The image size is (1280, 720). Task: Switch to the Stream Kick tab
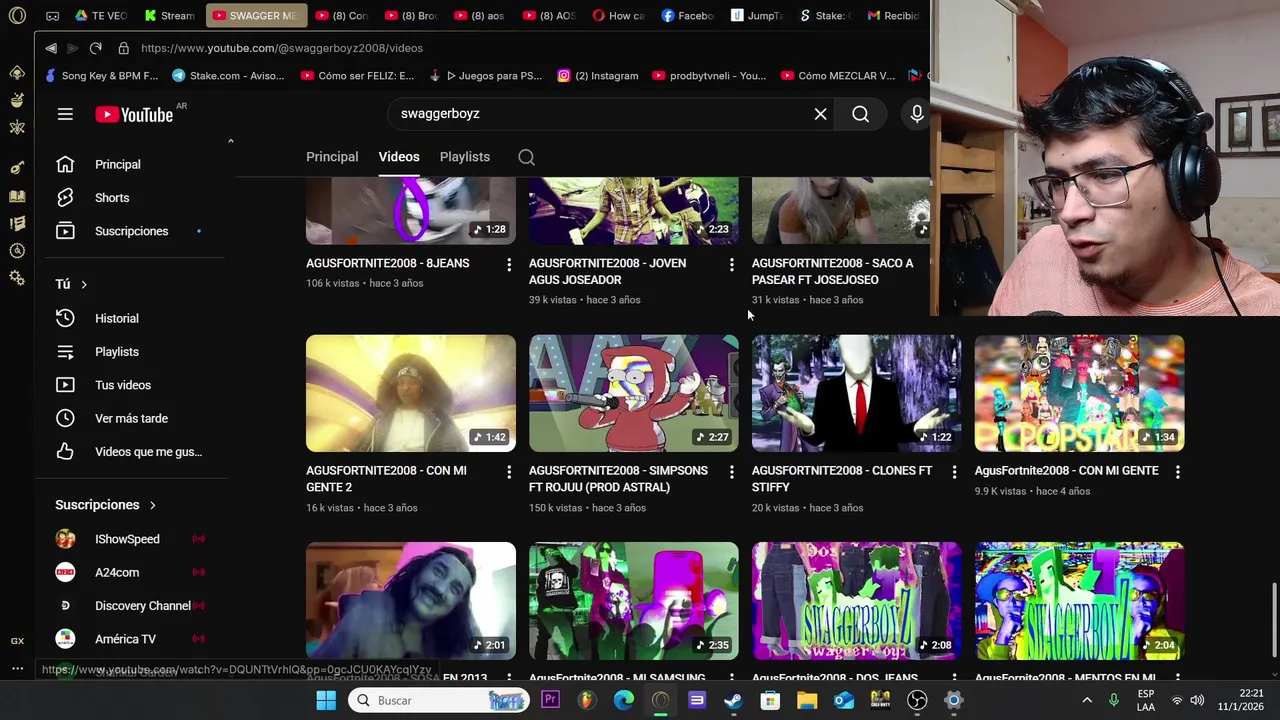point(169,15)
